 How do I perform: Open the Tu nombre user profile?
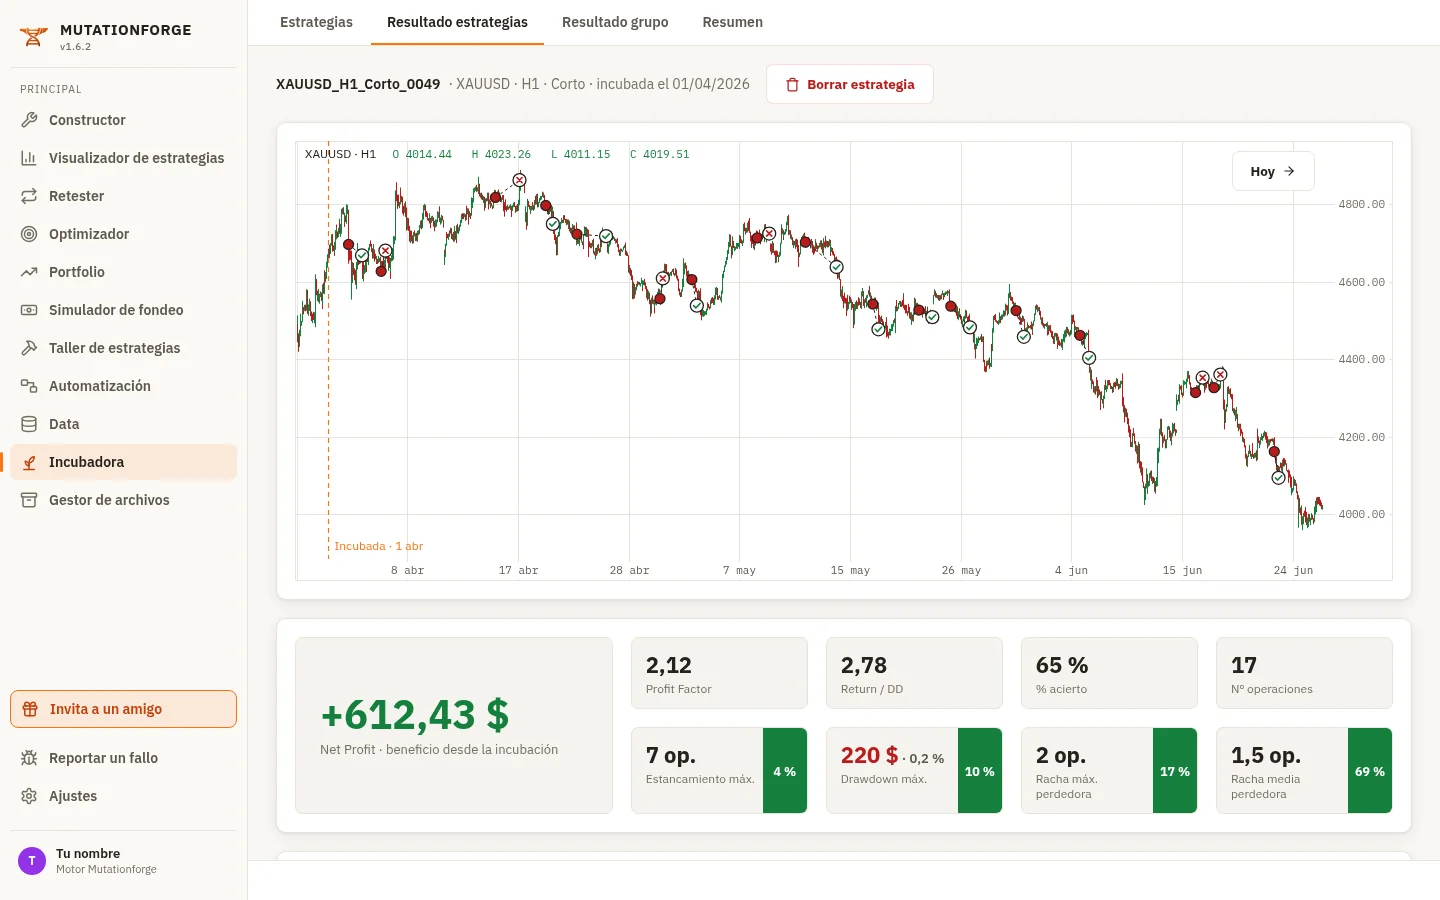click(x=124, y=860)
